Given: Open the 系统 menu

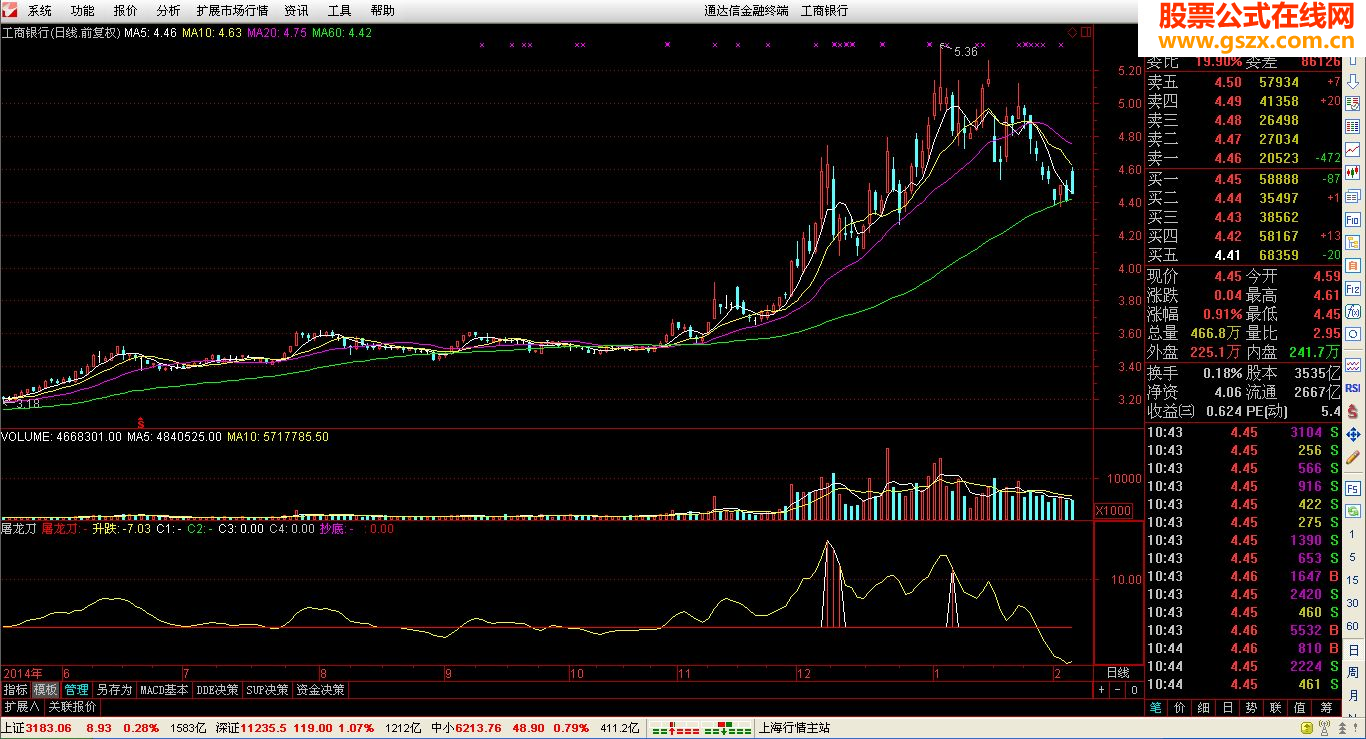Looking at the screenshot, I should [39, 11].
